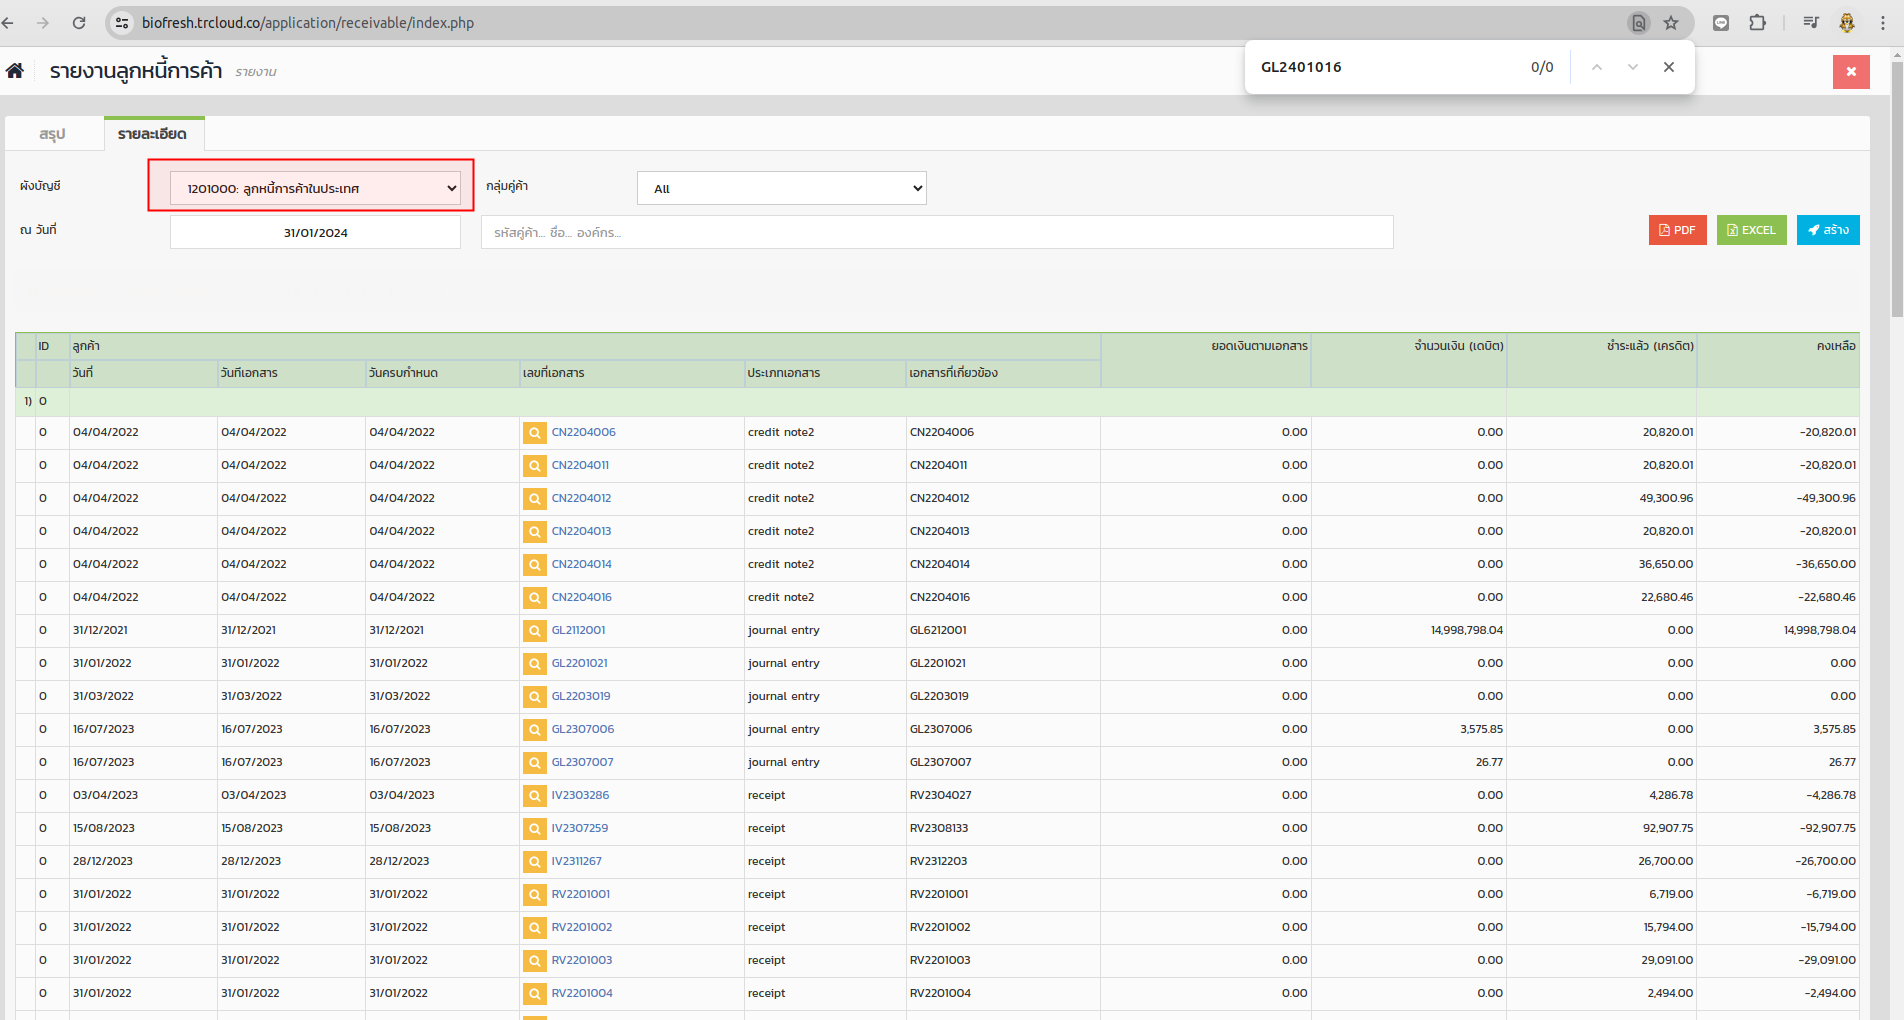Open magnifier for RV2201004 row
Screen dimensions: 1904x1020
535,994
